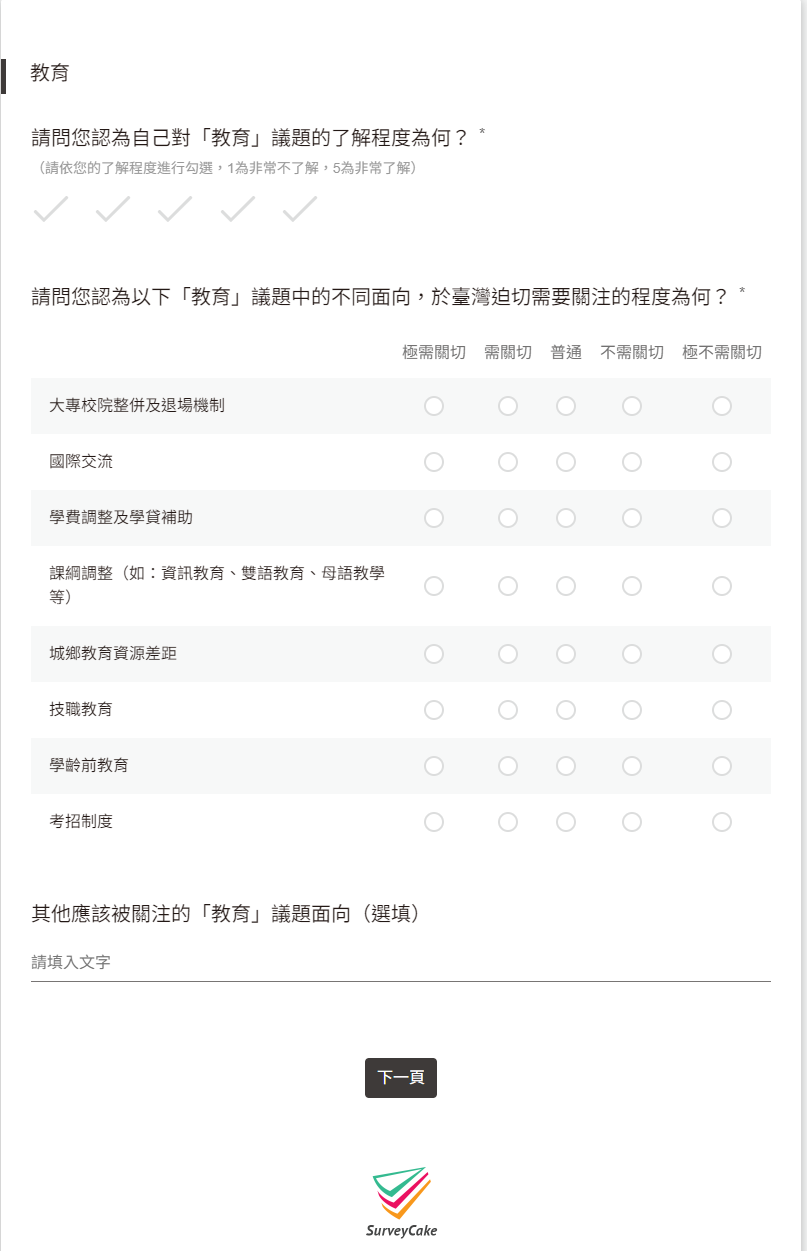Select the first checkmark rating icon
The image size is (807, 1251).
50,209
